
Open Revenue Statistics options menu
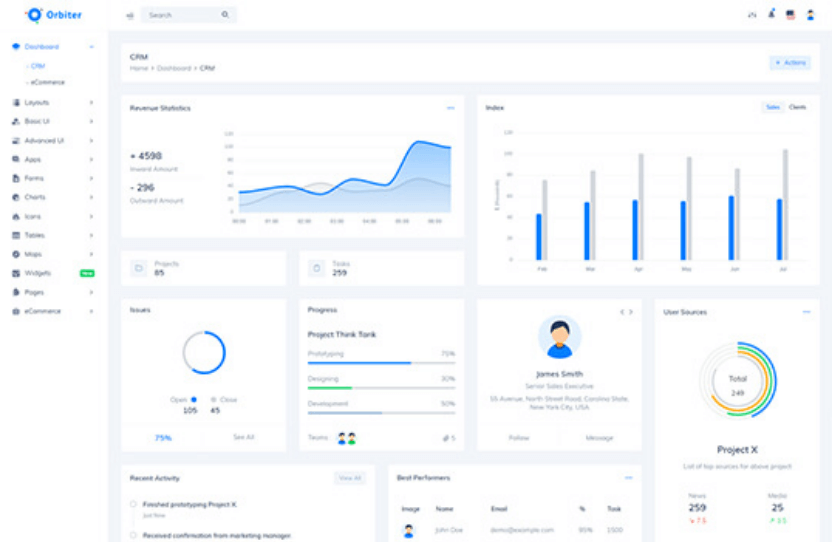click(450, 108)
